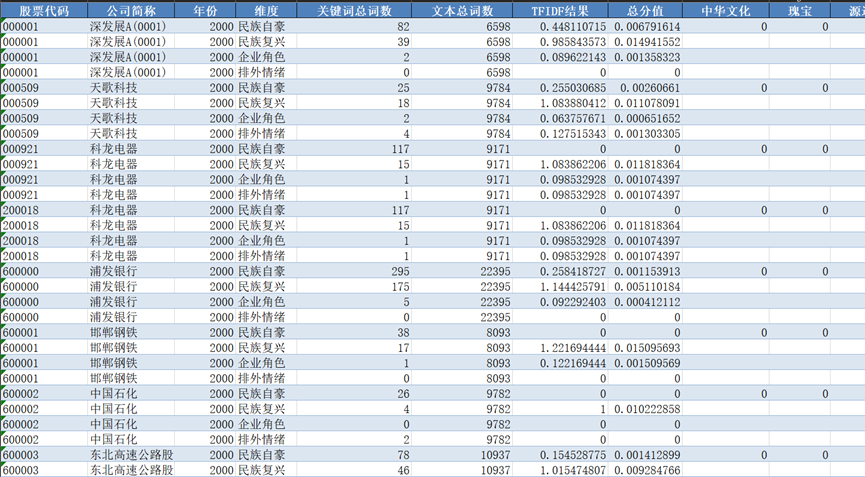Click the 股票代码 column header
The image size is (865, 477).
tap(44, 10)
